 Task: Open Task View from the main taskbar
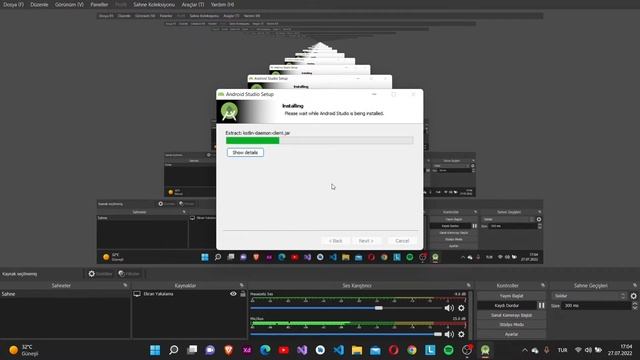coord(192,350)
